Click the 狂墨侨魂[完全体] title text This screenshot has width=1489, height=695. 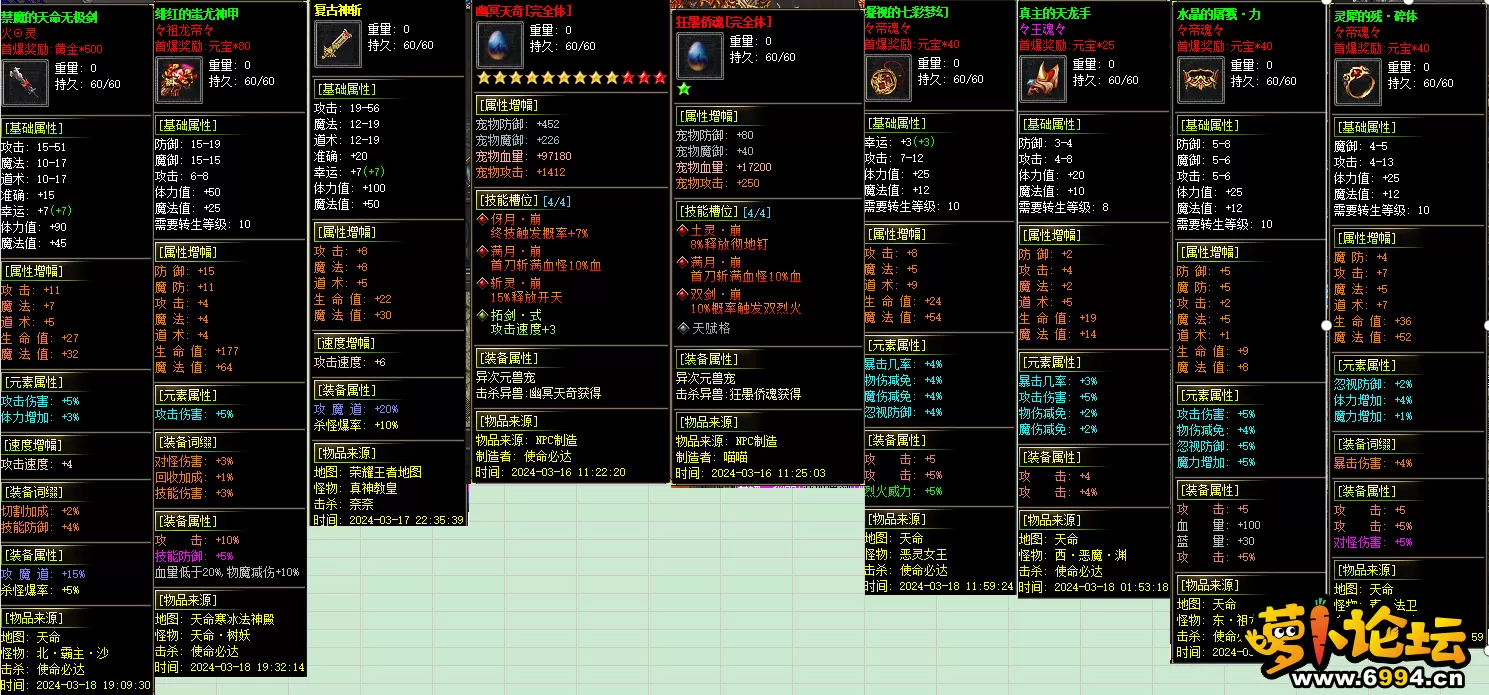point(724,20)
